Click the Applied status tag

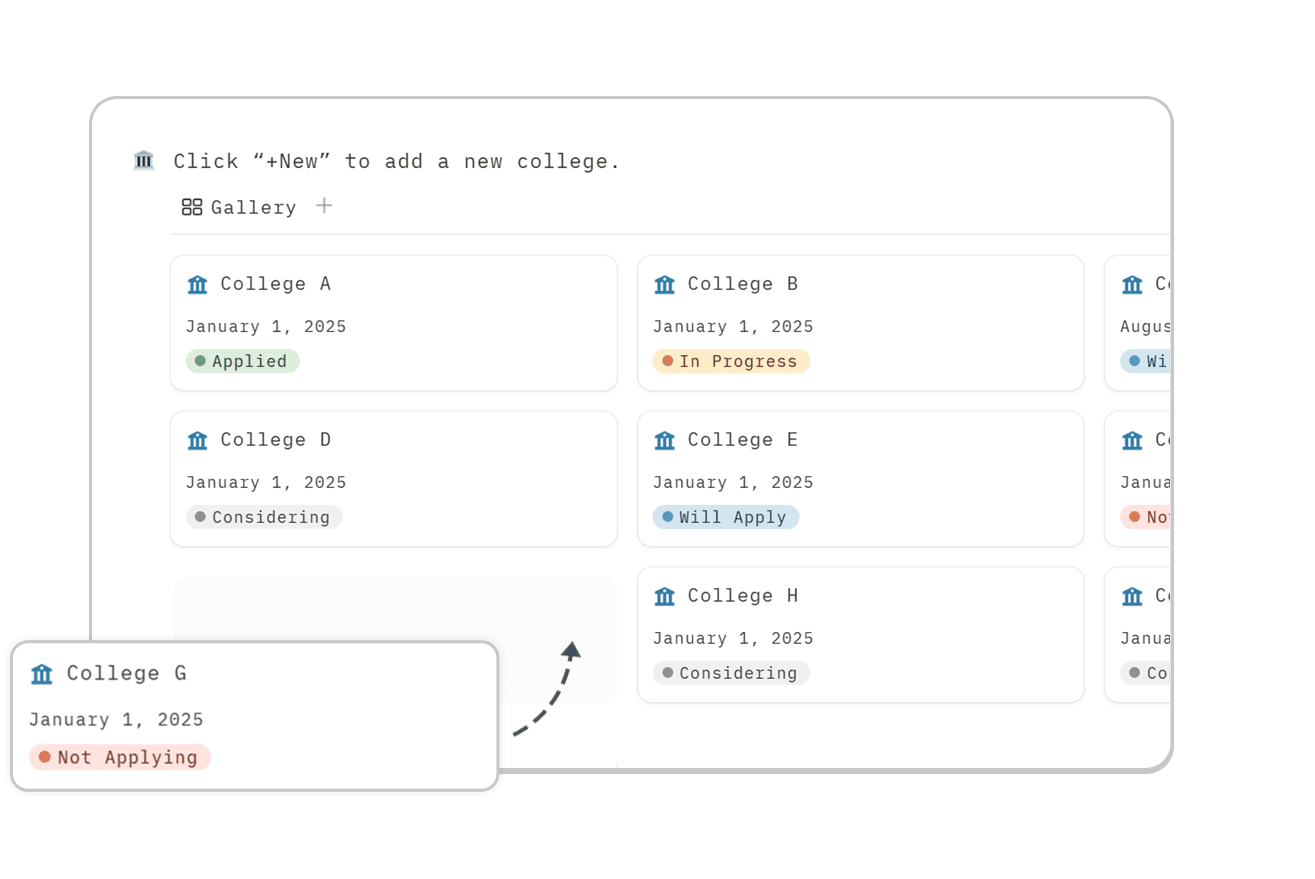[x=242, y=361]
